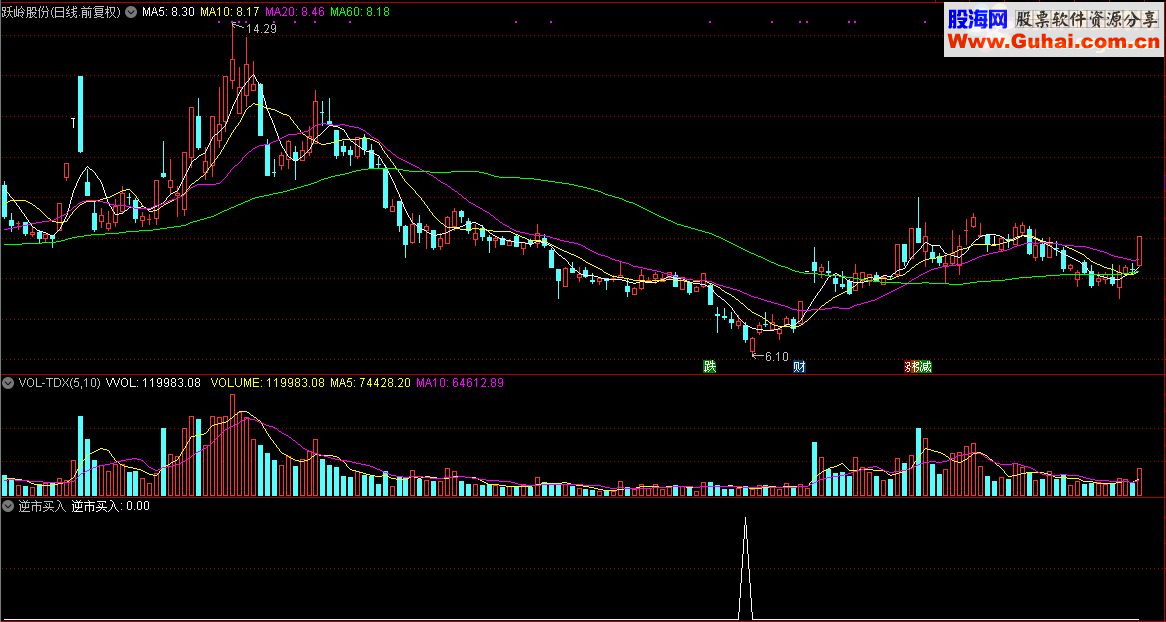The width and height of the screenshot is (1166, 622).
Task: Select the MA5: 8.30 moving average label
Action: 168,11
